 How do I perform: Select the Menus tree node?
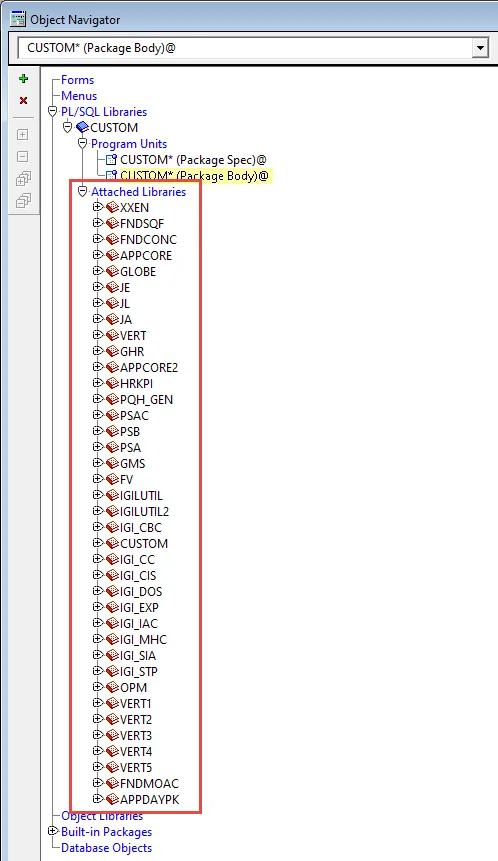click(79, 96)
